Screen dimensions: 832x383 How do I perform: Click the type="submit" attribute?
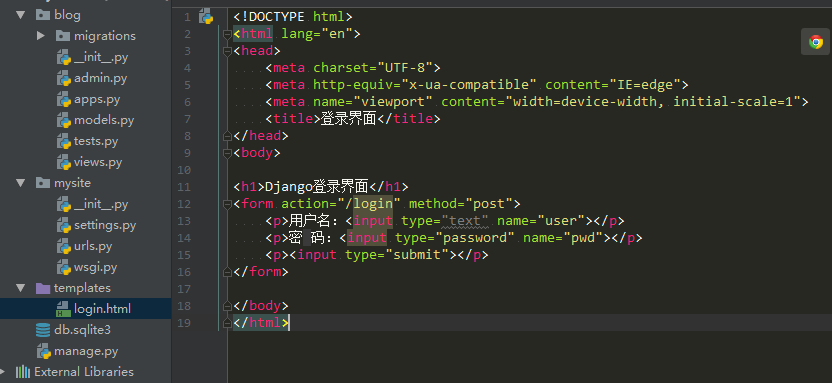(x=397, y=255)
